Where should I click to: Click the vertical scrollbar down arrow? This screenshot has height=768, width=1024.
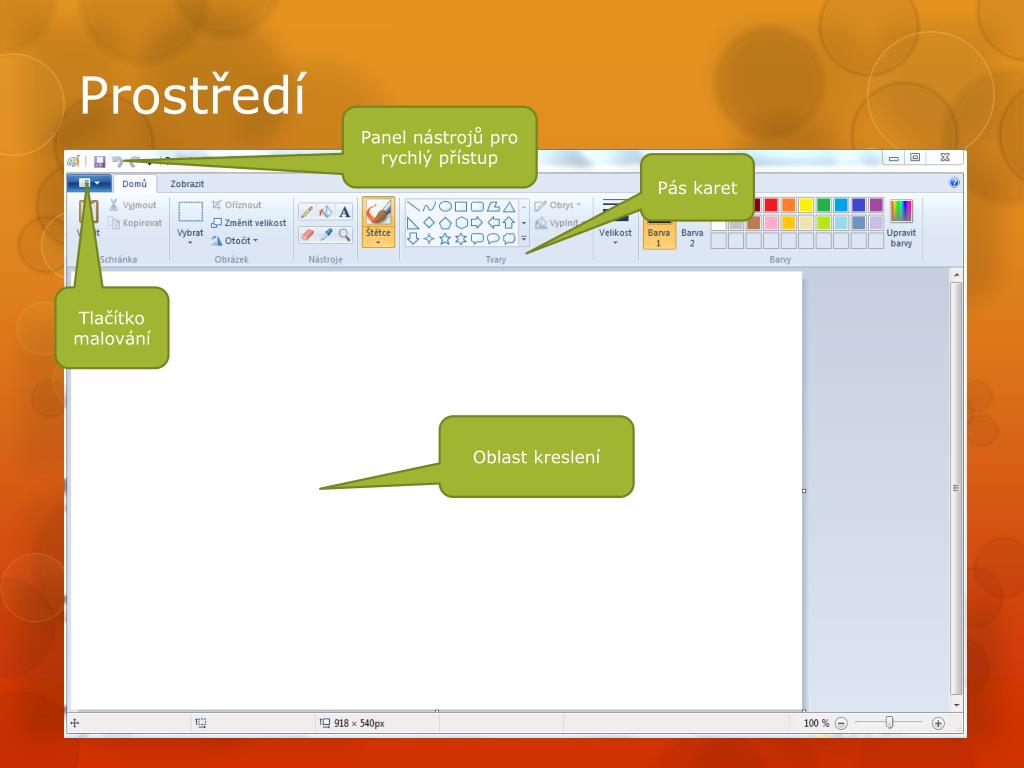pyautogui.click(x=957, y=705)
